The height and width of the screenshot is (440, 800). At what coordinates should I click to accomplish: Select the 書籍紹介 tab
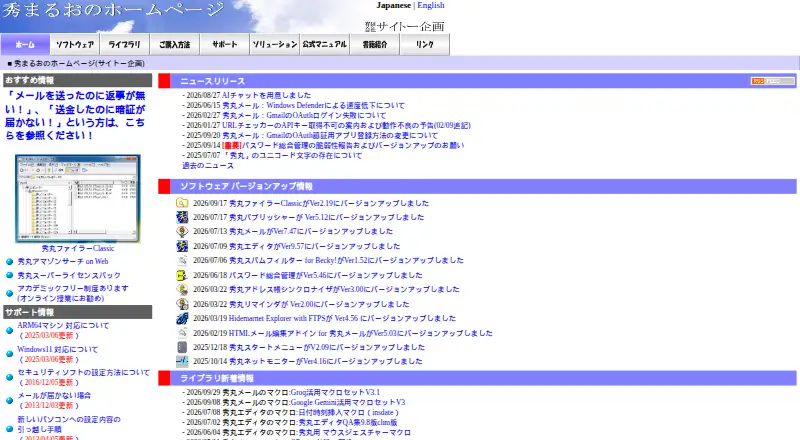click(x=374, y=44)
